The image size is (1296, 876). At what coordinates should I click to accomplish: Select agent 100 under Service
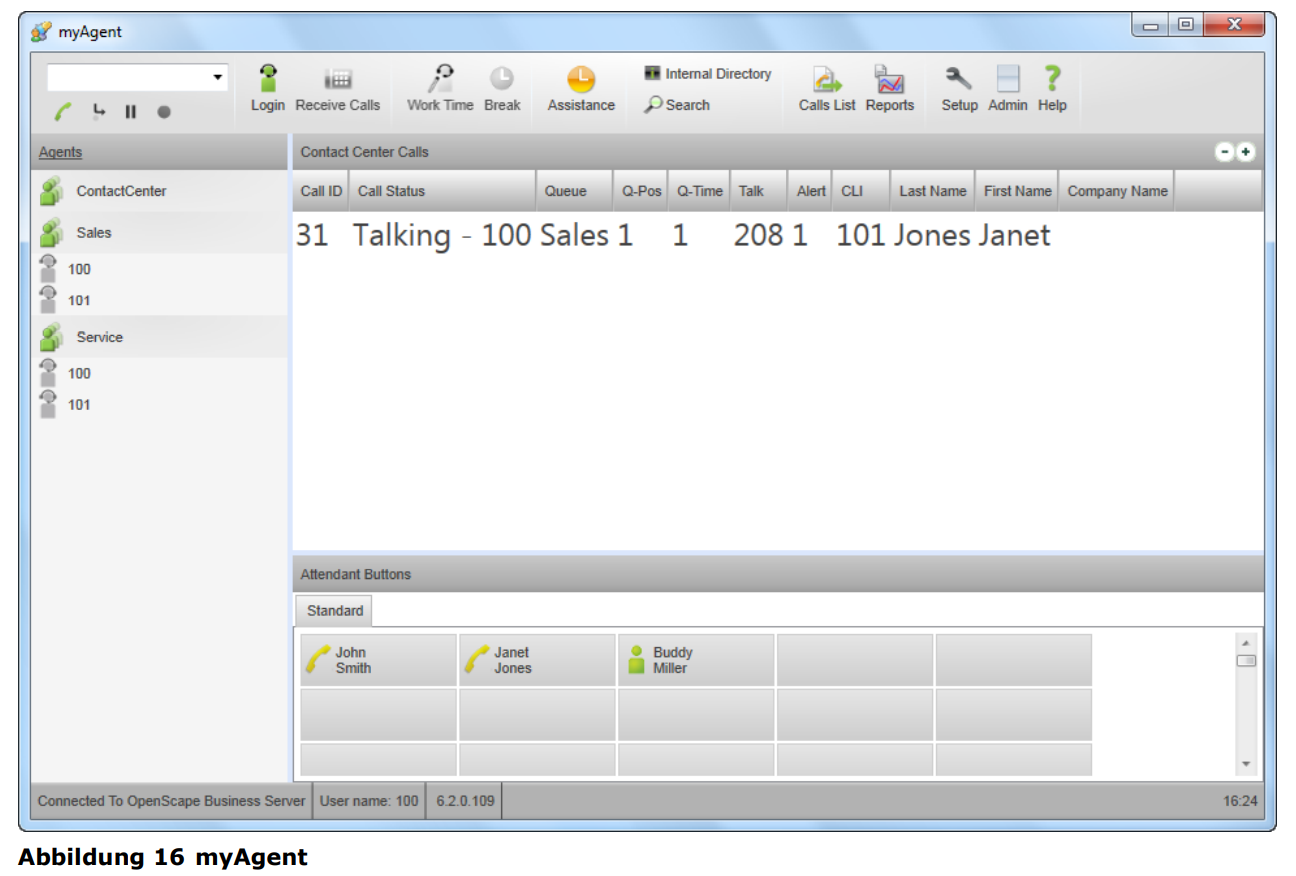pos(160,373)
